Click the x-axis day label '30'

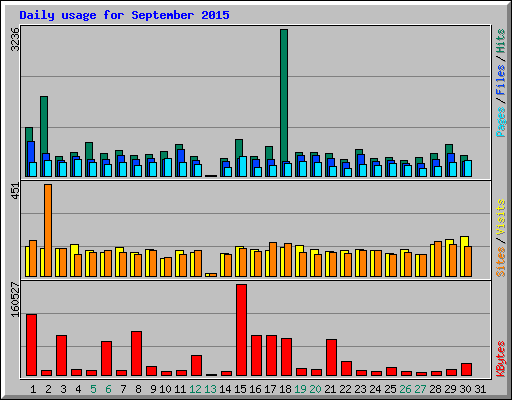(x=465, y=389)
